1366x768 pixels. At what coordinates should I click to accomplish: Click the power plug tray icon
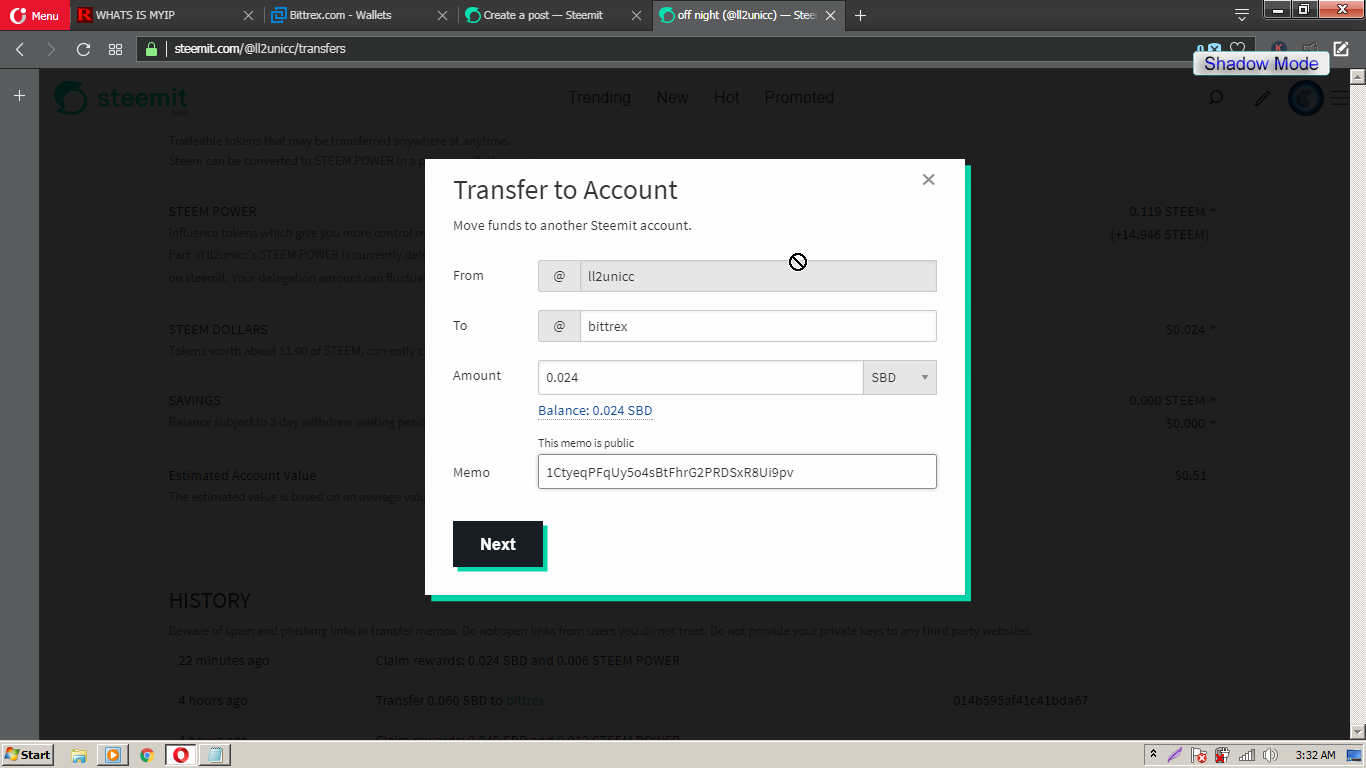pos(1222,756)
